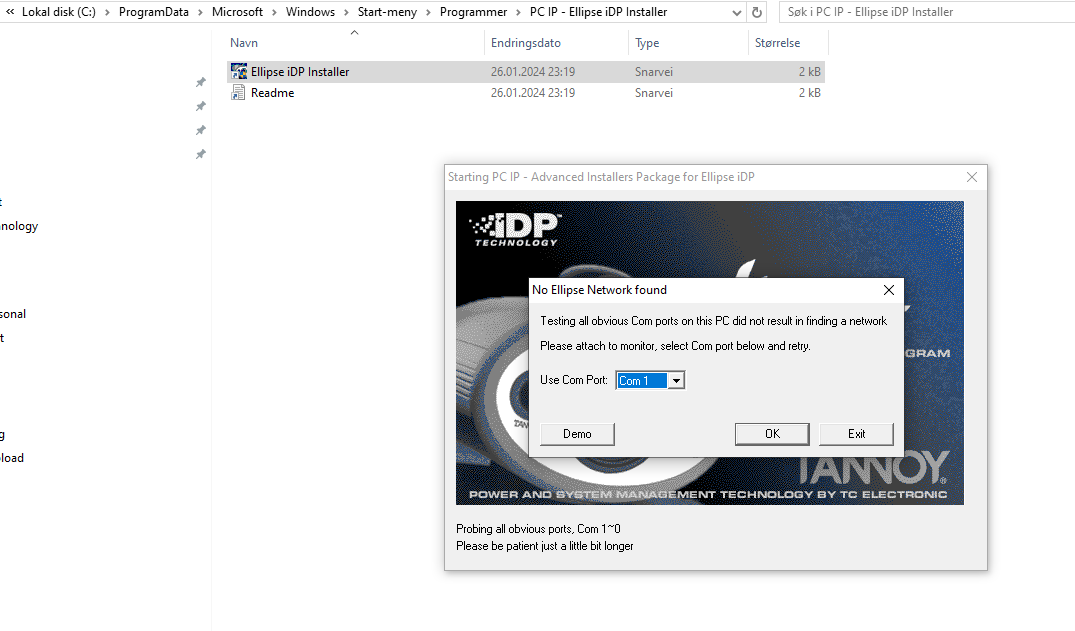
Task: Sort by the Størrelse column header
Action: [777, 43]
